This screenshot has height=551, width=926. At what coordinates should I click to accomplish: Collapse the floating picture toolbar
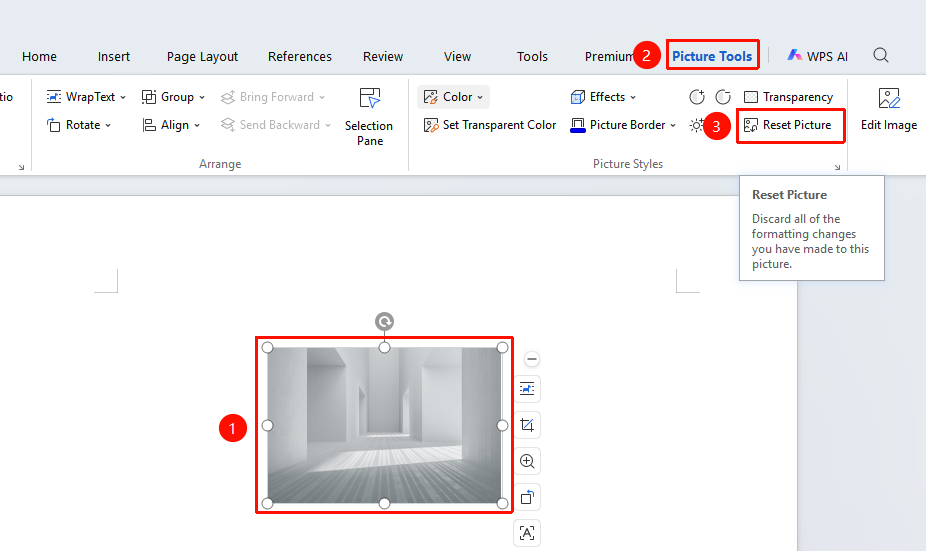(532, 358)
